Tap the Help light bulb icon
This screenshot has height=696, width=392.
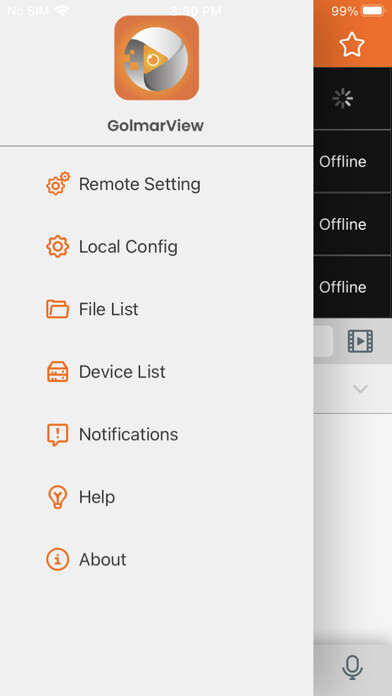click(58, 497)
